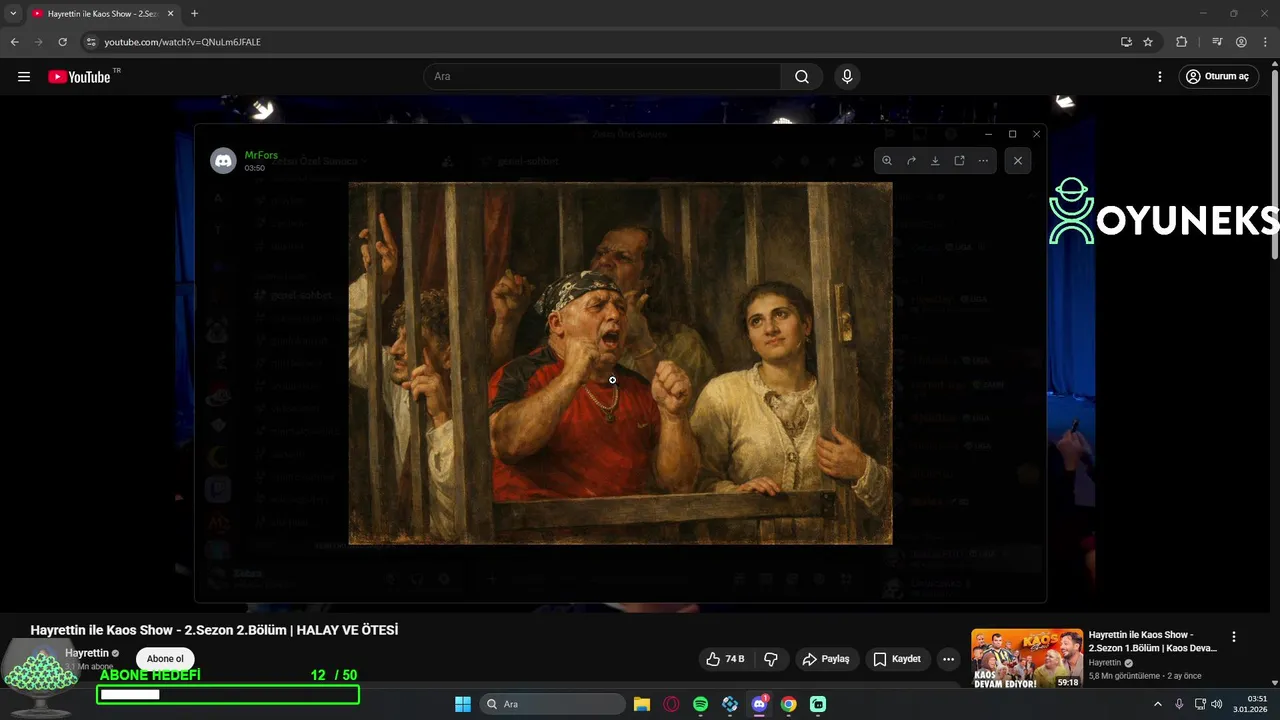This screenshot has width=1280, height=720.
Task: Reload the page in Chrome
Action: (x=62, y=42)
